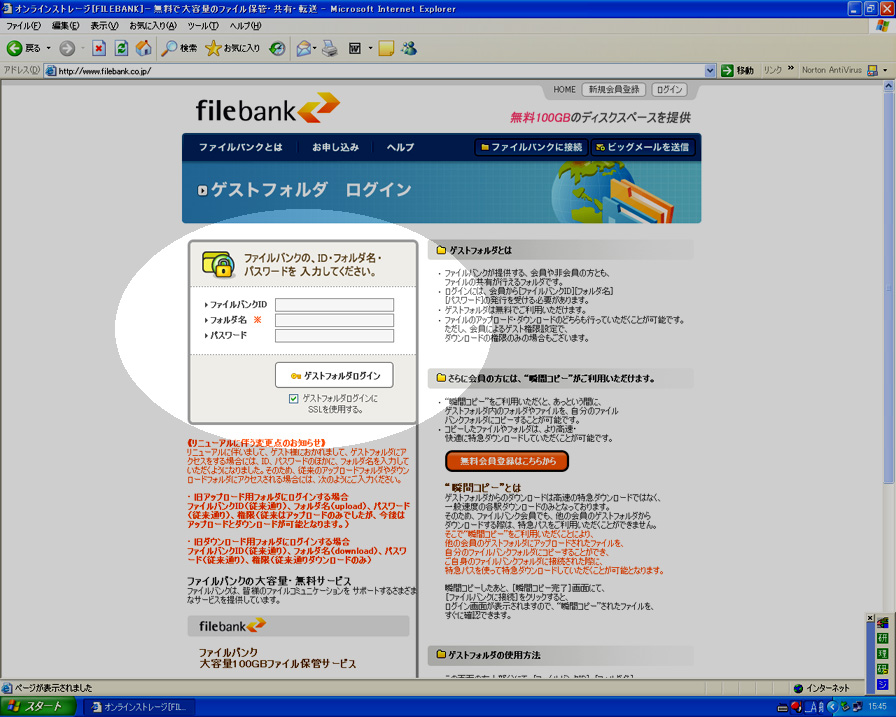Image resolution: width=896 pixels, height=717 pixels.
Task: Click the yellow note Discuss icon
Action: (x=386, y=49)
